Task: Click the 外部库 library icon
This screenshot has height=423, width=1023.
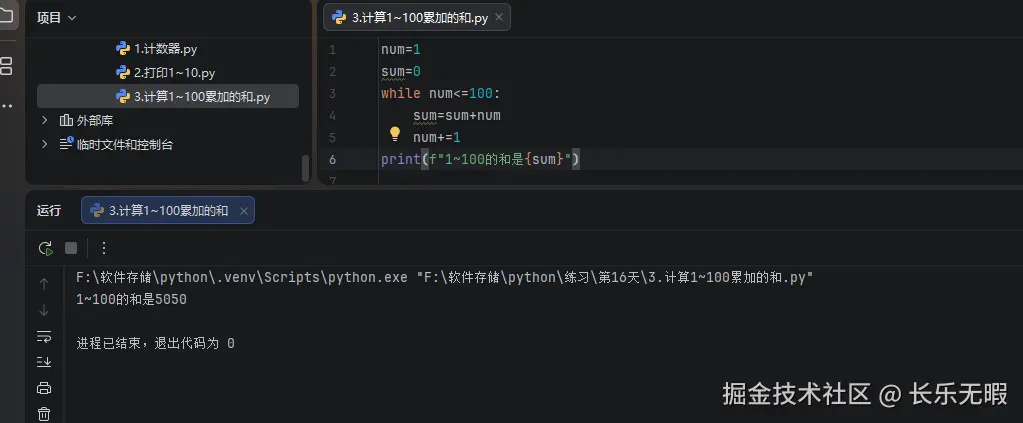Action: (x=66, y=120)
